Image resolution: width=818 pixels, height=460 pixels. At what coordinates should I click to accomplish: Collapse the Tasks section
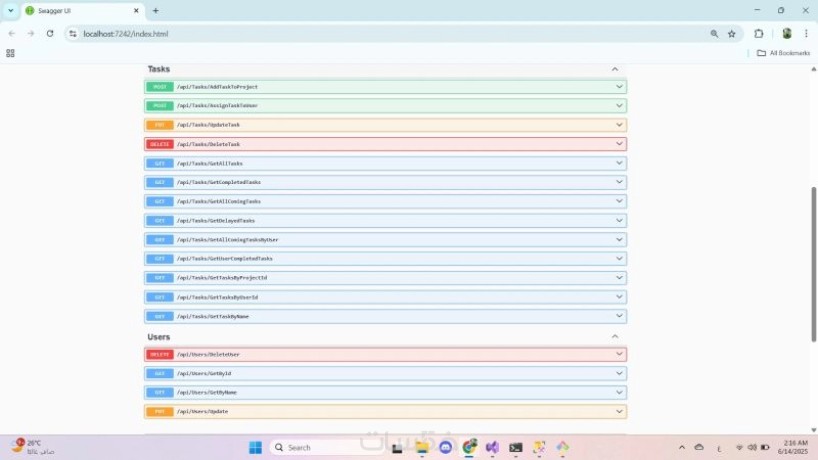(615, 69)
